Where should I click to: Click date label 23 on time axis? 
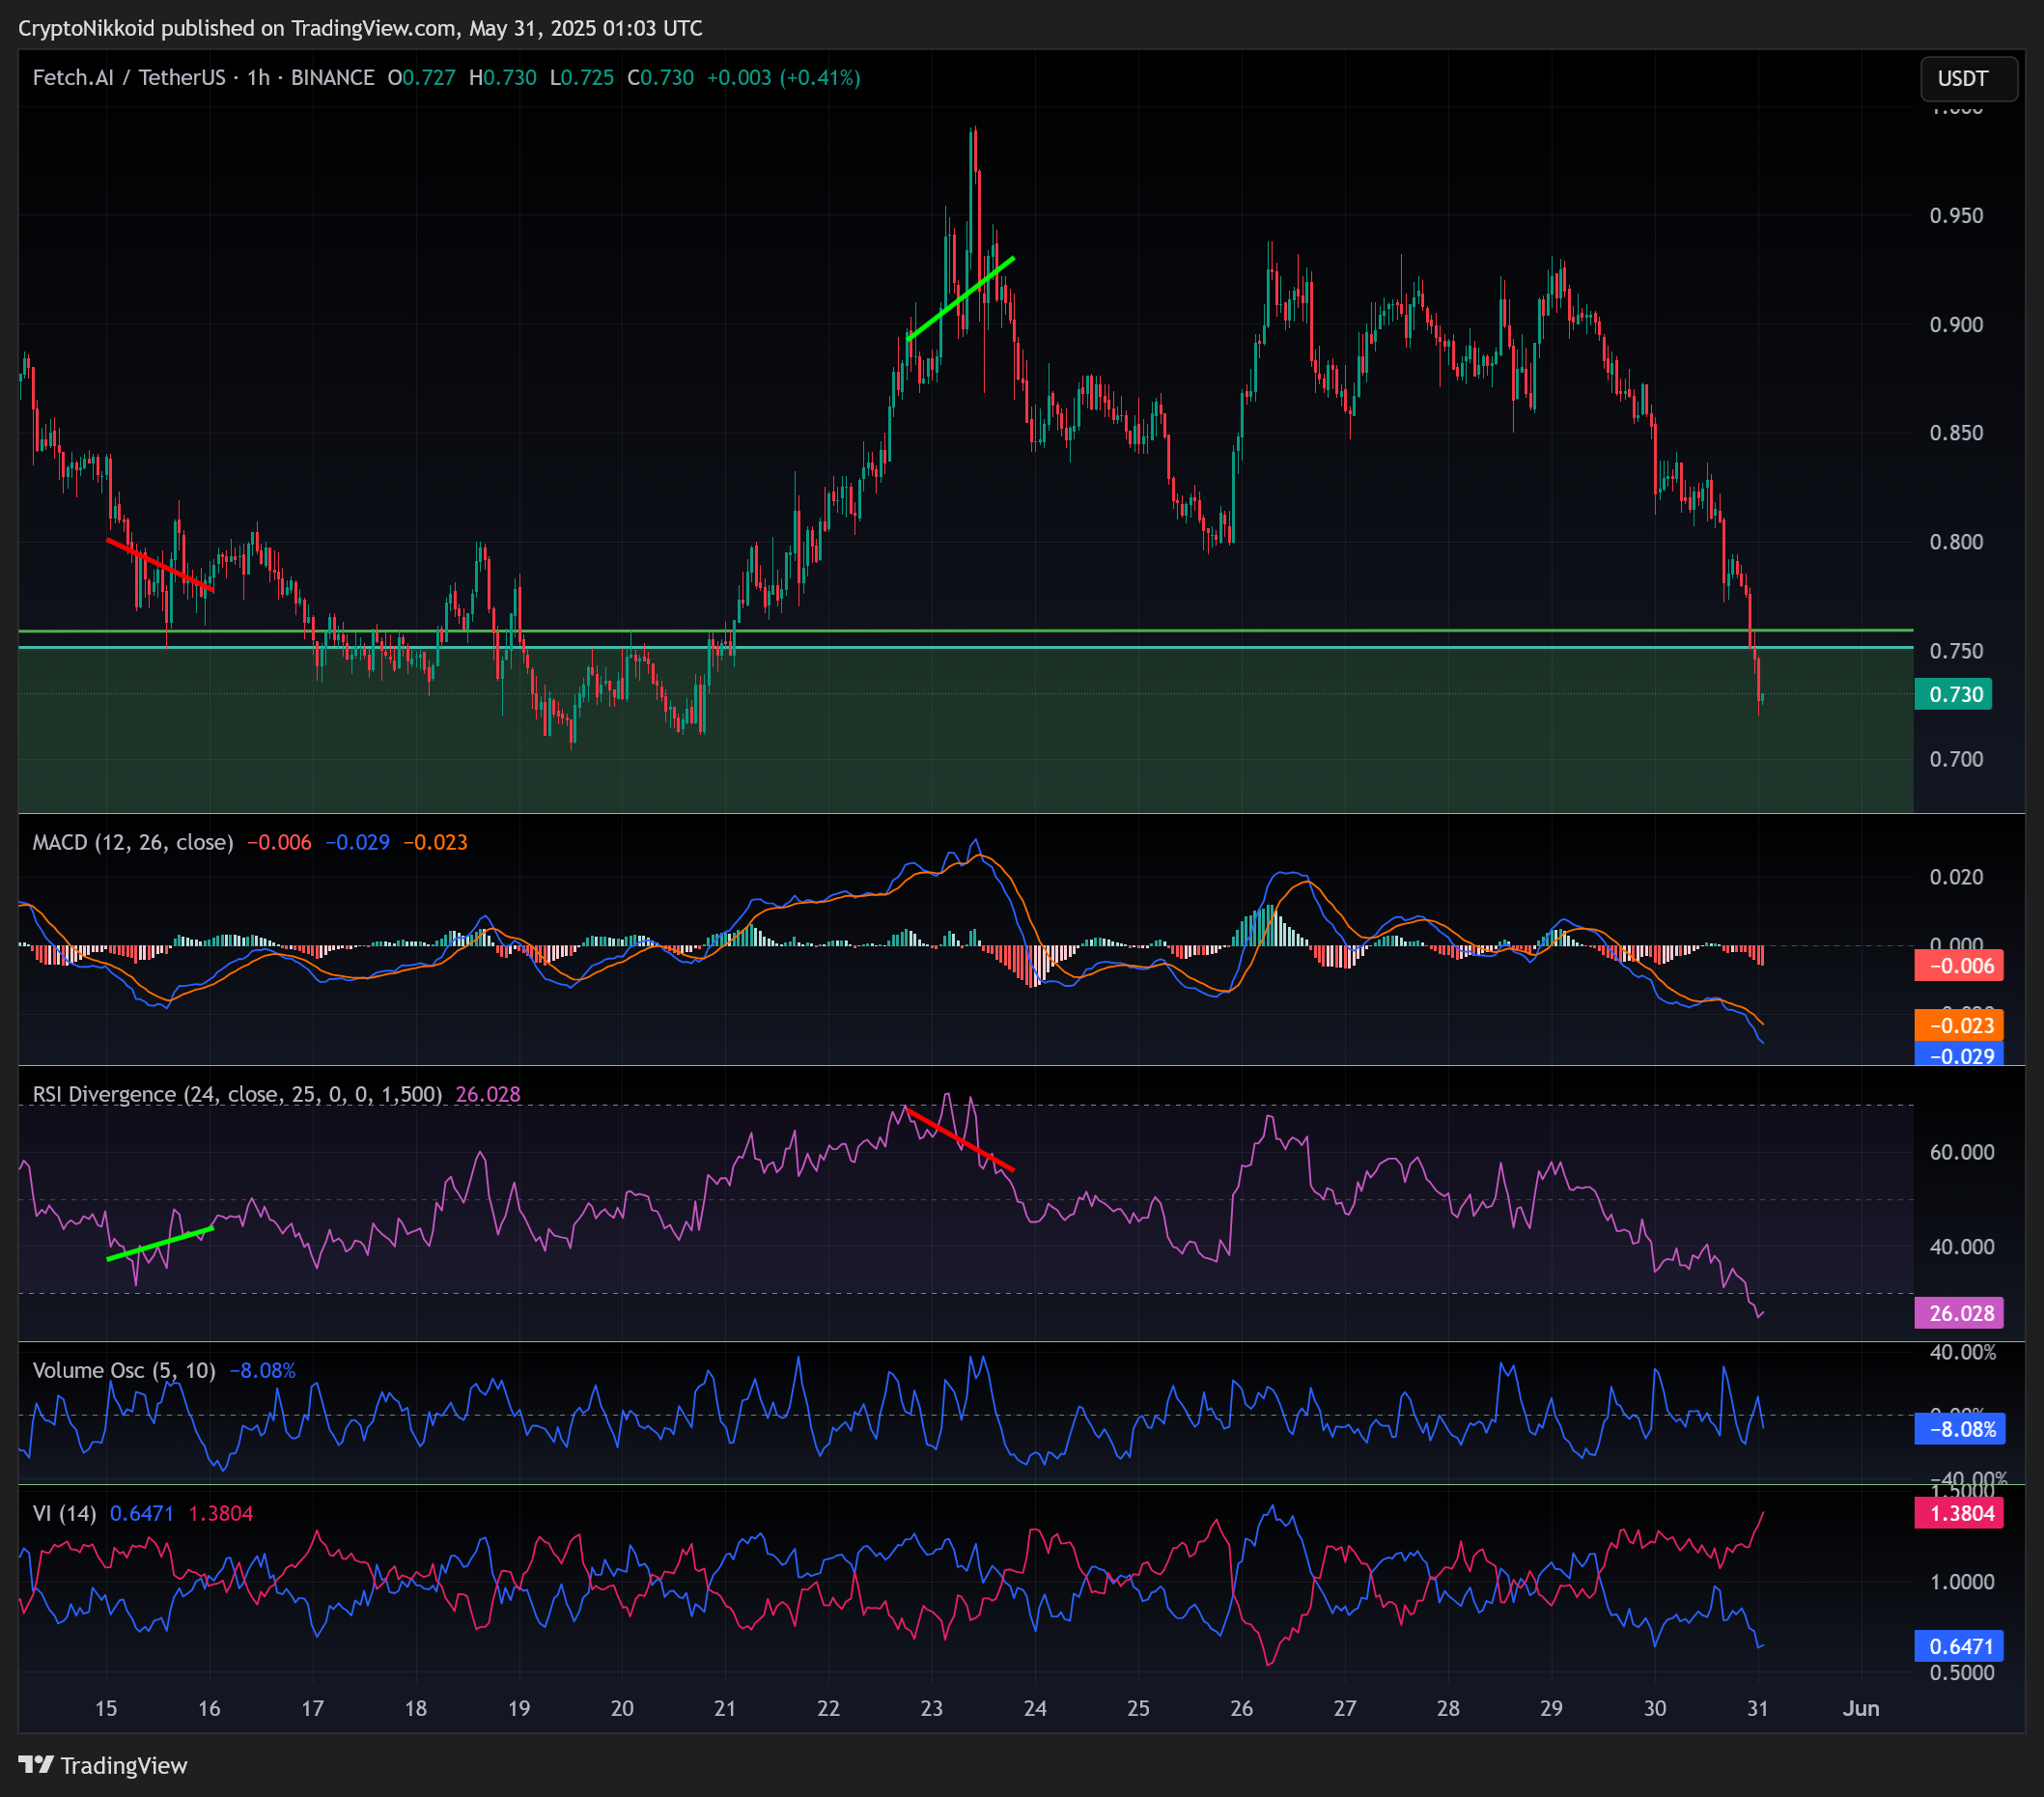[932, 1708]
